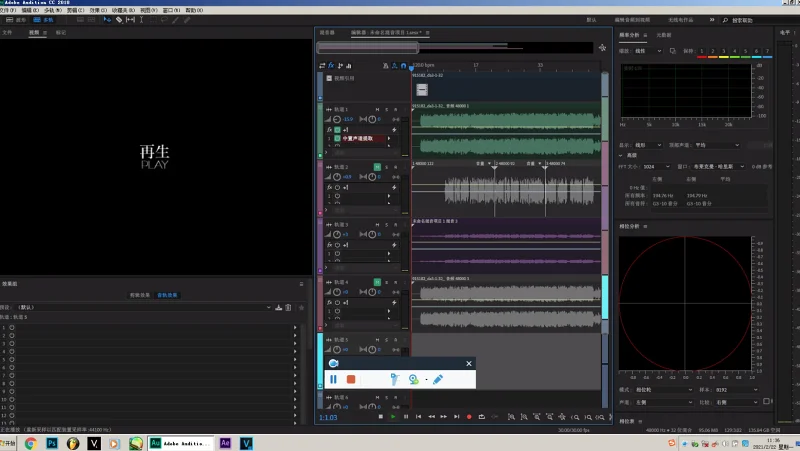Open Photoshop from the taskbar
The width and height of the screenshot is (800, 451).
[52, 443]
